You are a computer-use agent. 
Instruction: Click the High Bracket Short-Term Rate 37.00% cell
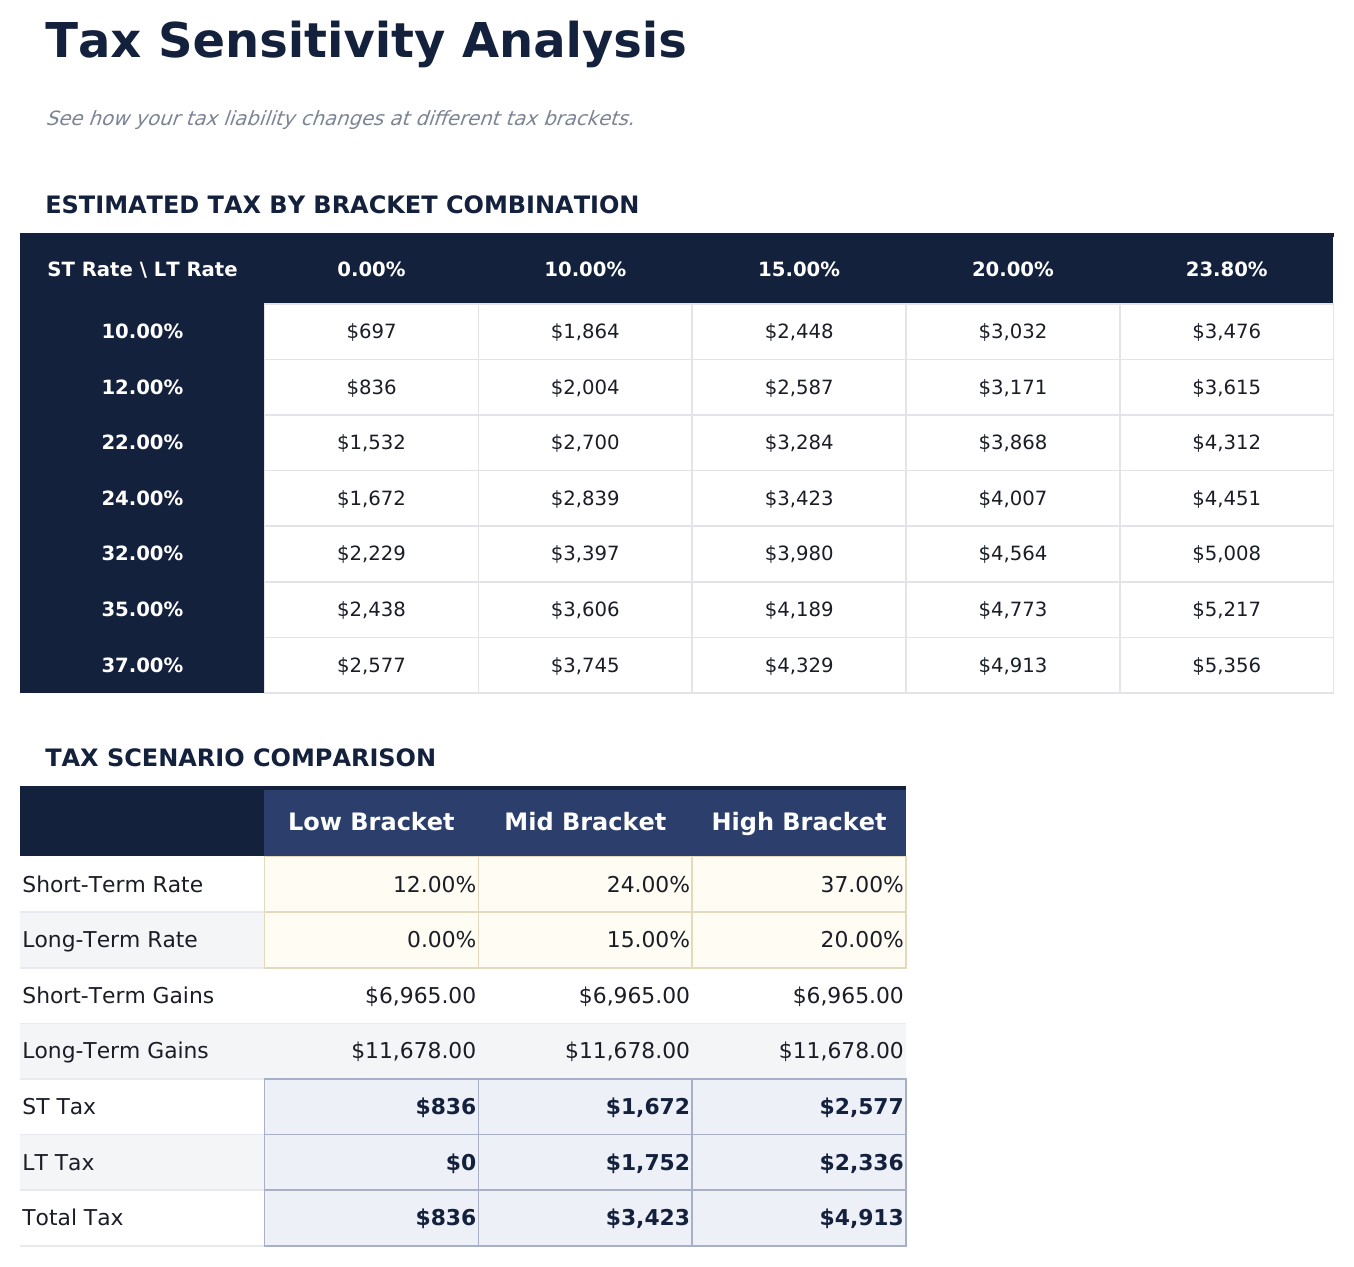point(799,884)
